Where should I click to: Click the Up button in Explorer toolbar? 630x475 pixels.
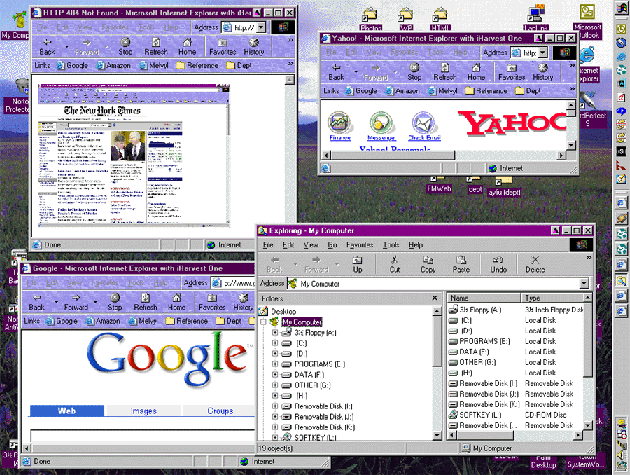pyautogui.click(x=357, y=264)
